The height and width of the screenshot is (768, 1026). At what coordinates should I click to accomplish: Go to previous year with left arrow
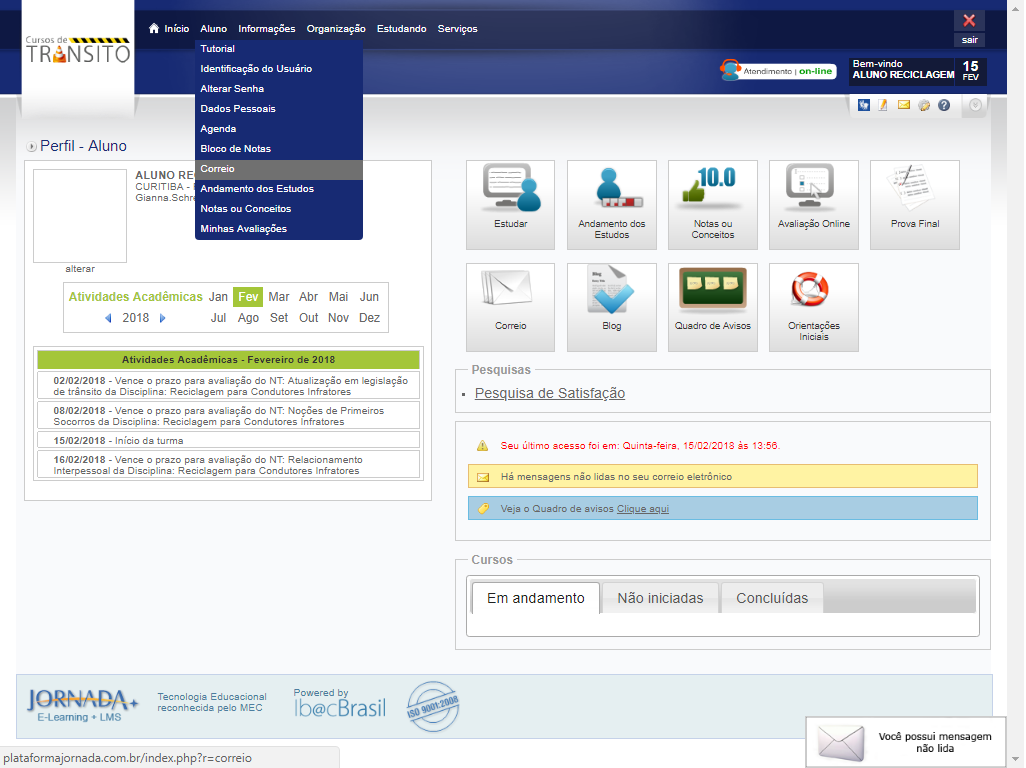(x=109, y=318)
